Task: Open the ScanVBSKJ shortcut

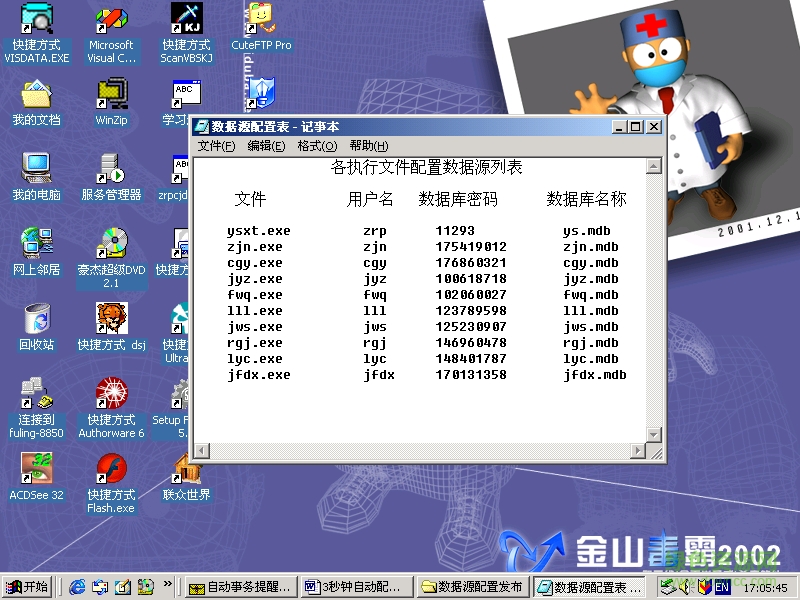Action: pos(185,22)
